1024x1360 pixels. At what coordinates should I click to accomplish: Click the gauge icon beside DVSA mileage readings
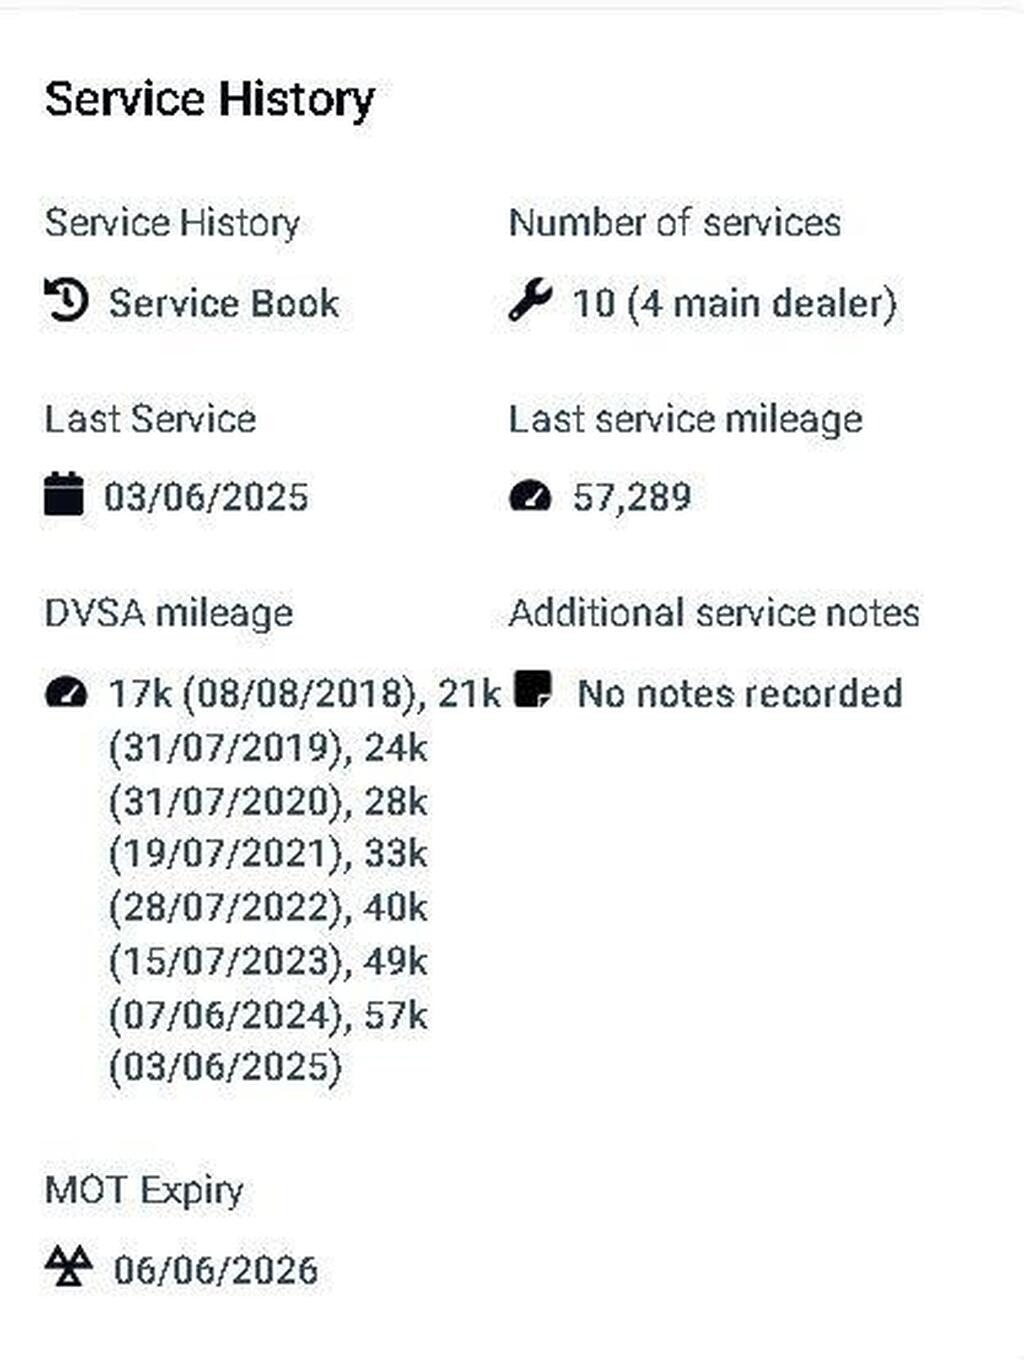click(x=67, y=692)
